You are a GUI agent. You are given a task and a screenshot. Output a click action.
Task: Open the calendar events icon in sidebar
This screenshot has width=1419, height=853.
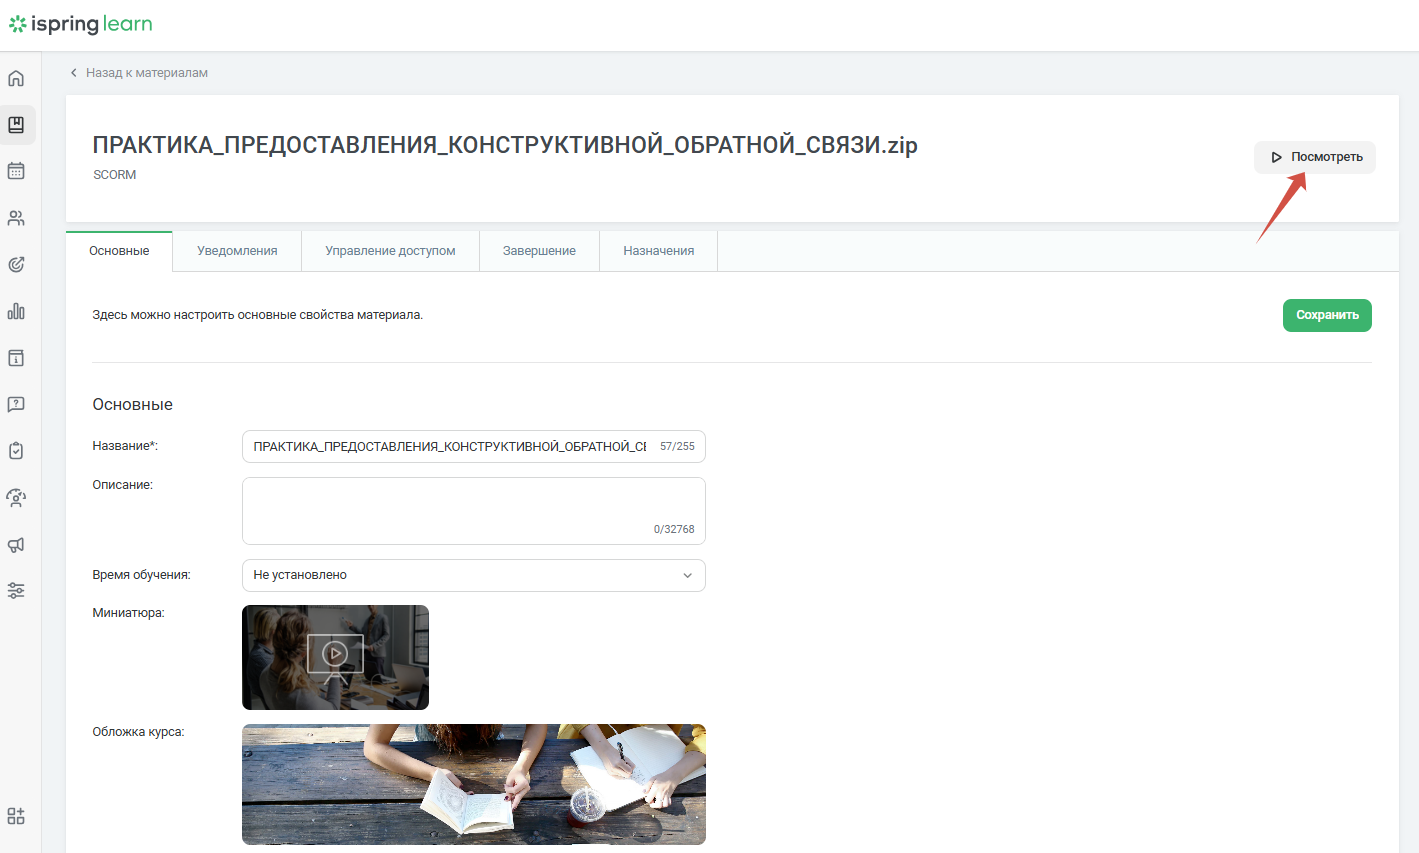point(16,171)
